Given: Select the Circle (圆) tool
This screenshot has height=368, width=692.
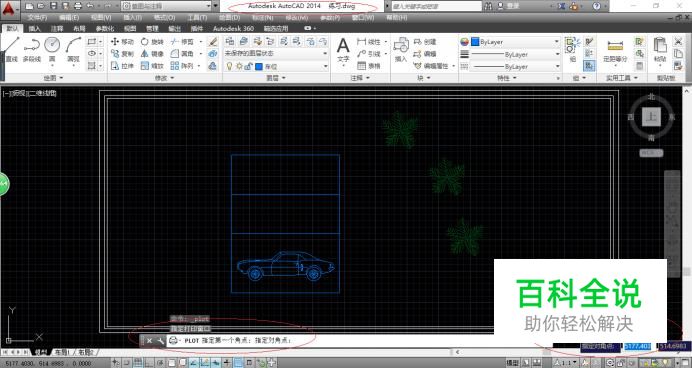Looking at the screenshot, I should point(52,49).
